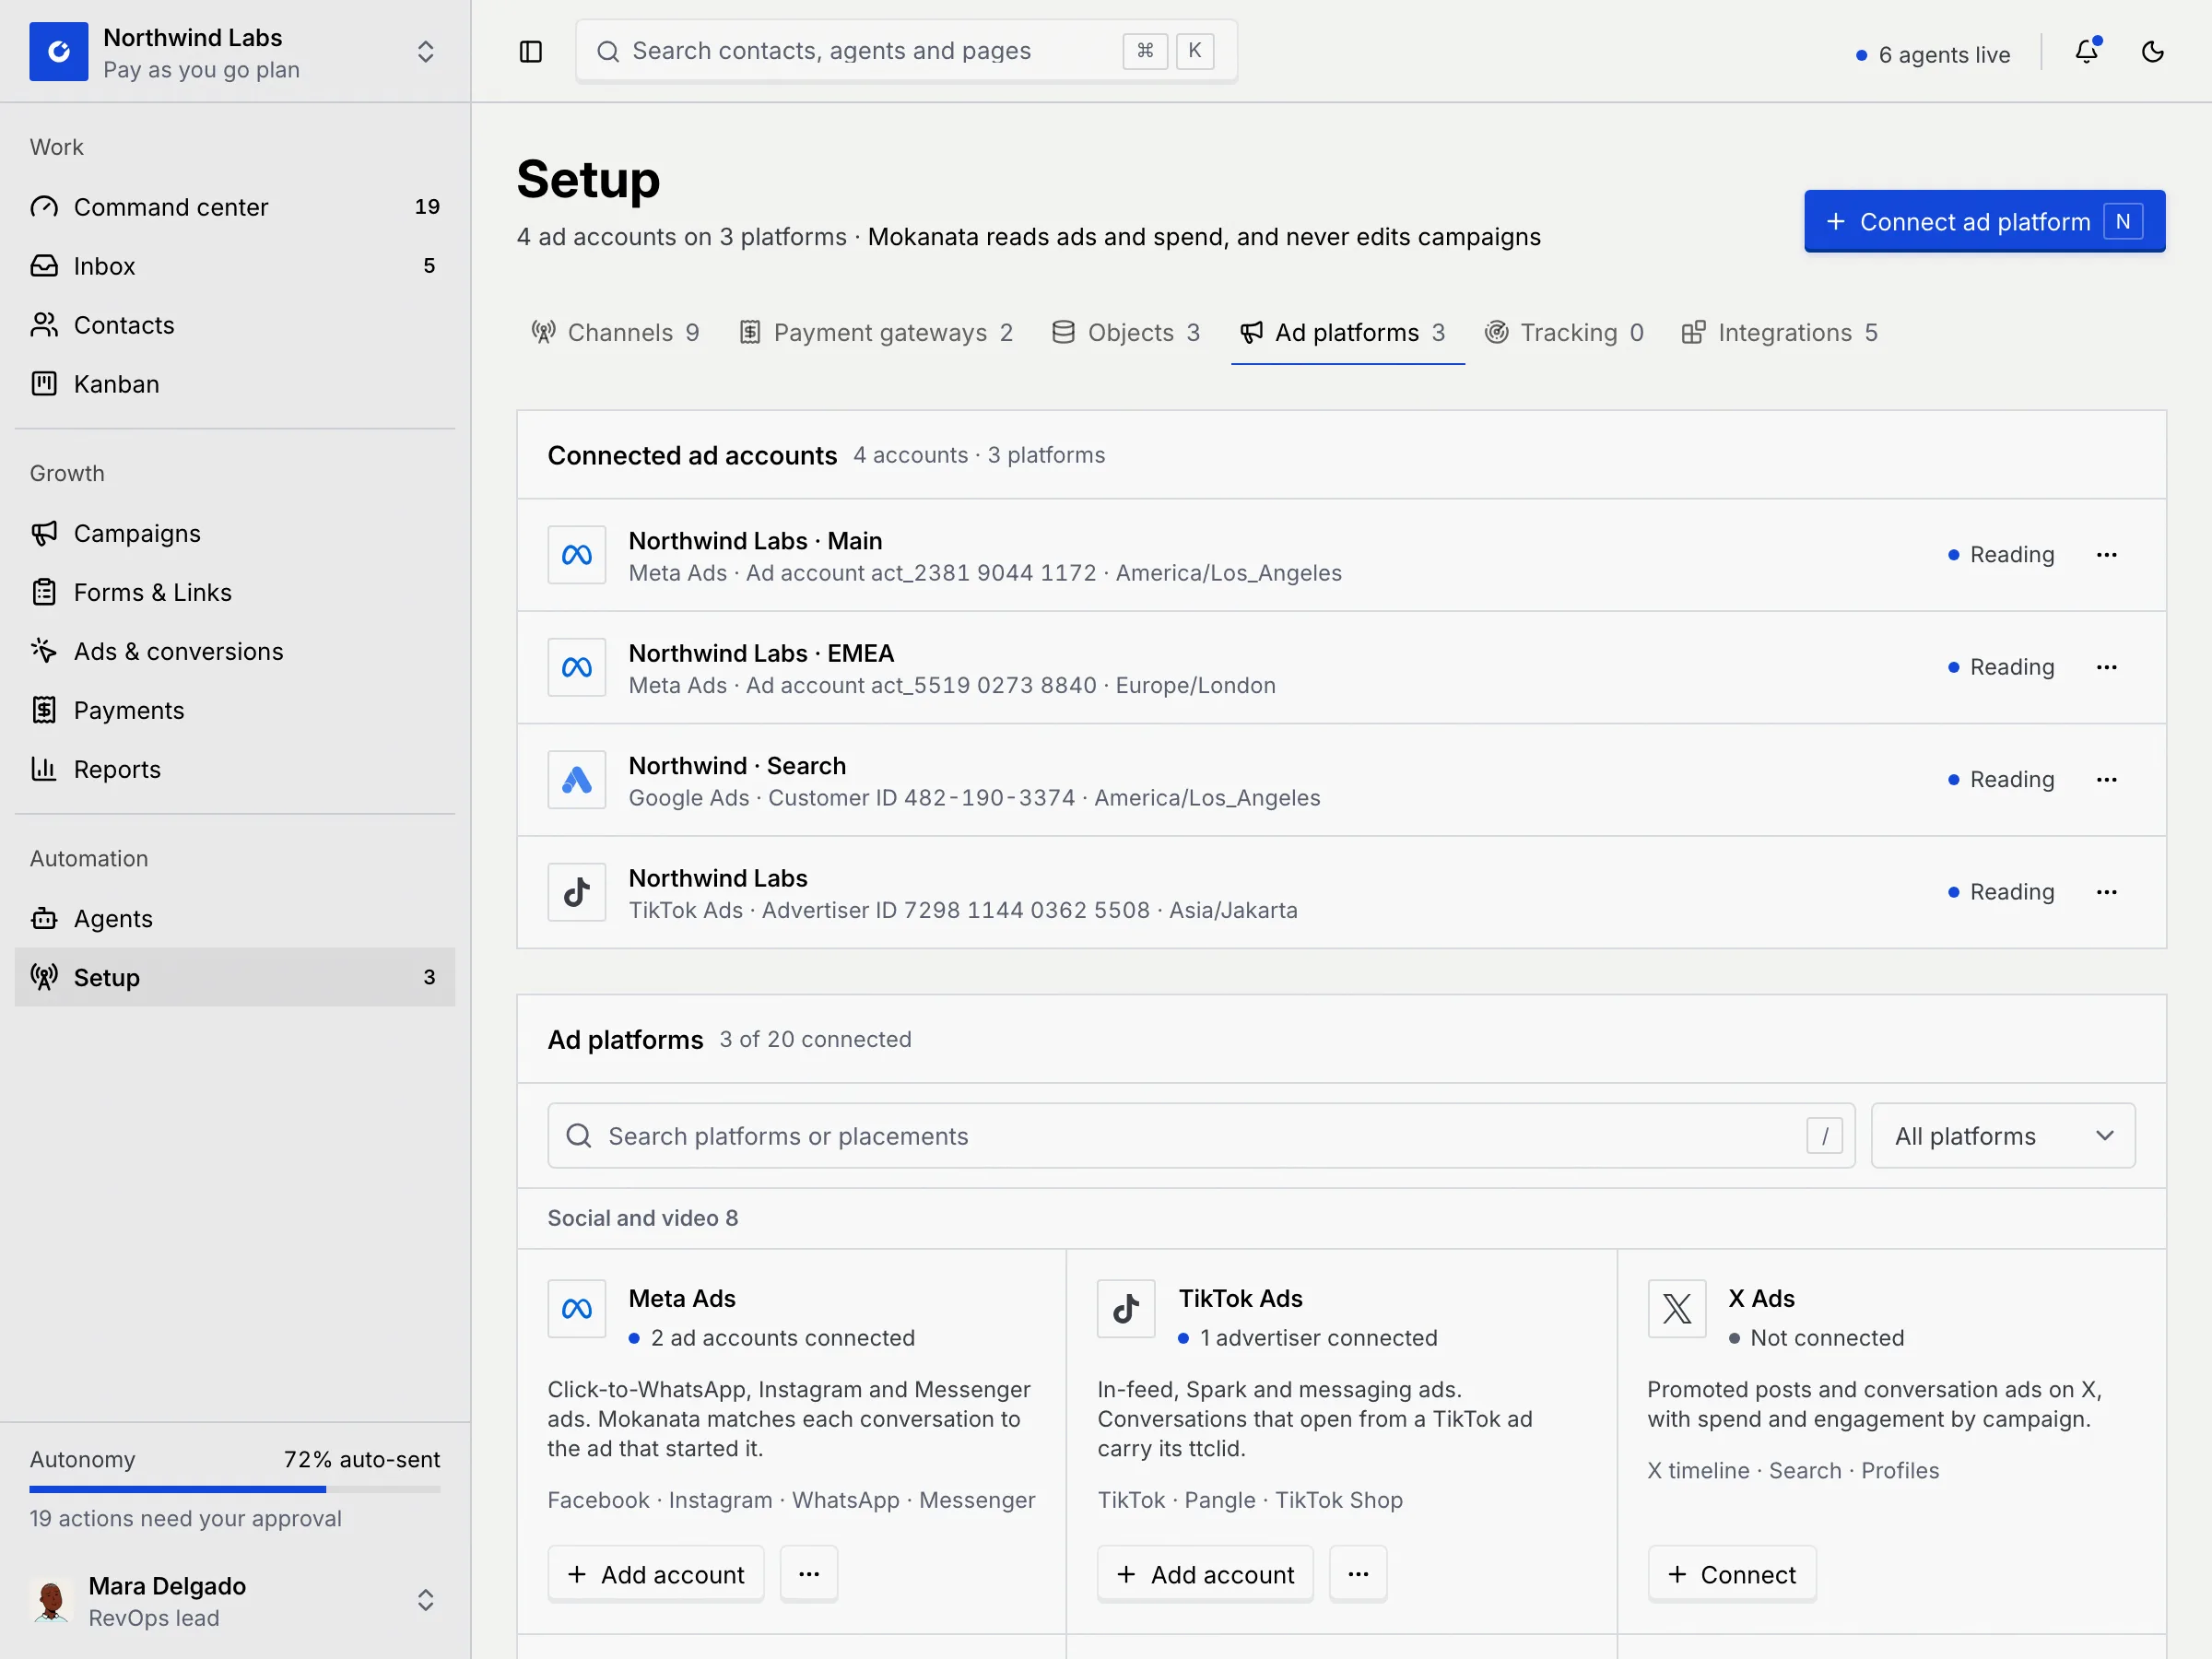Focus the Search contacts, agents and pages field
This screenshot has width=2212, height=1659.
point(907,51)
